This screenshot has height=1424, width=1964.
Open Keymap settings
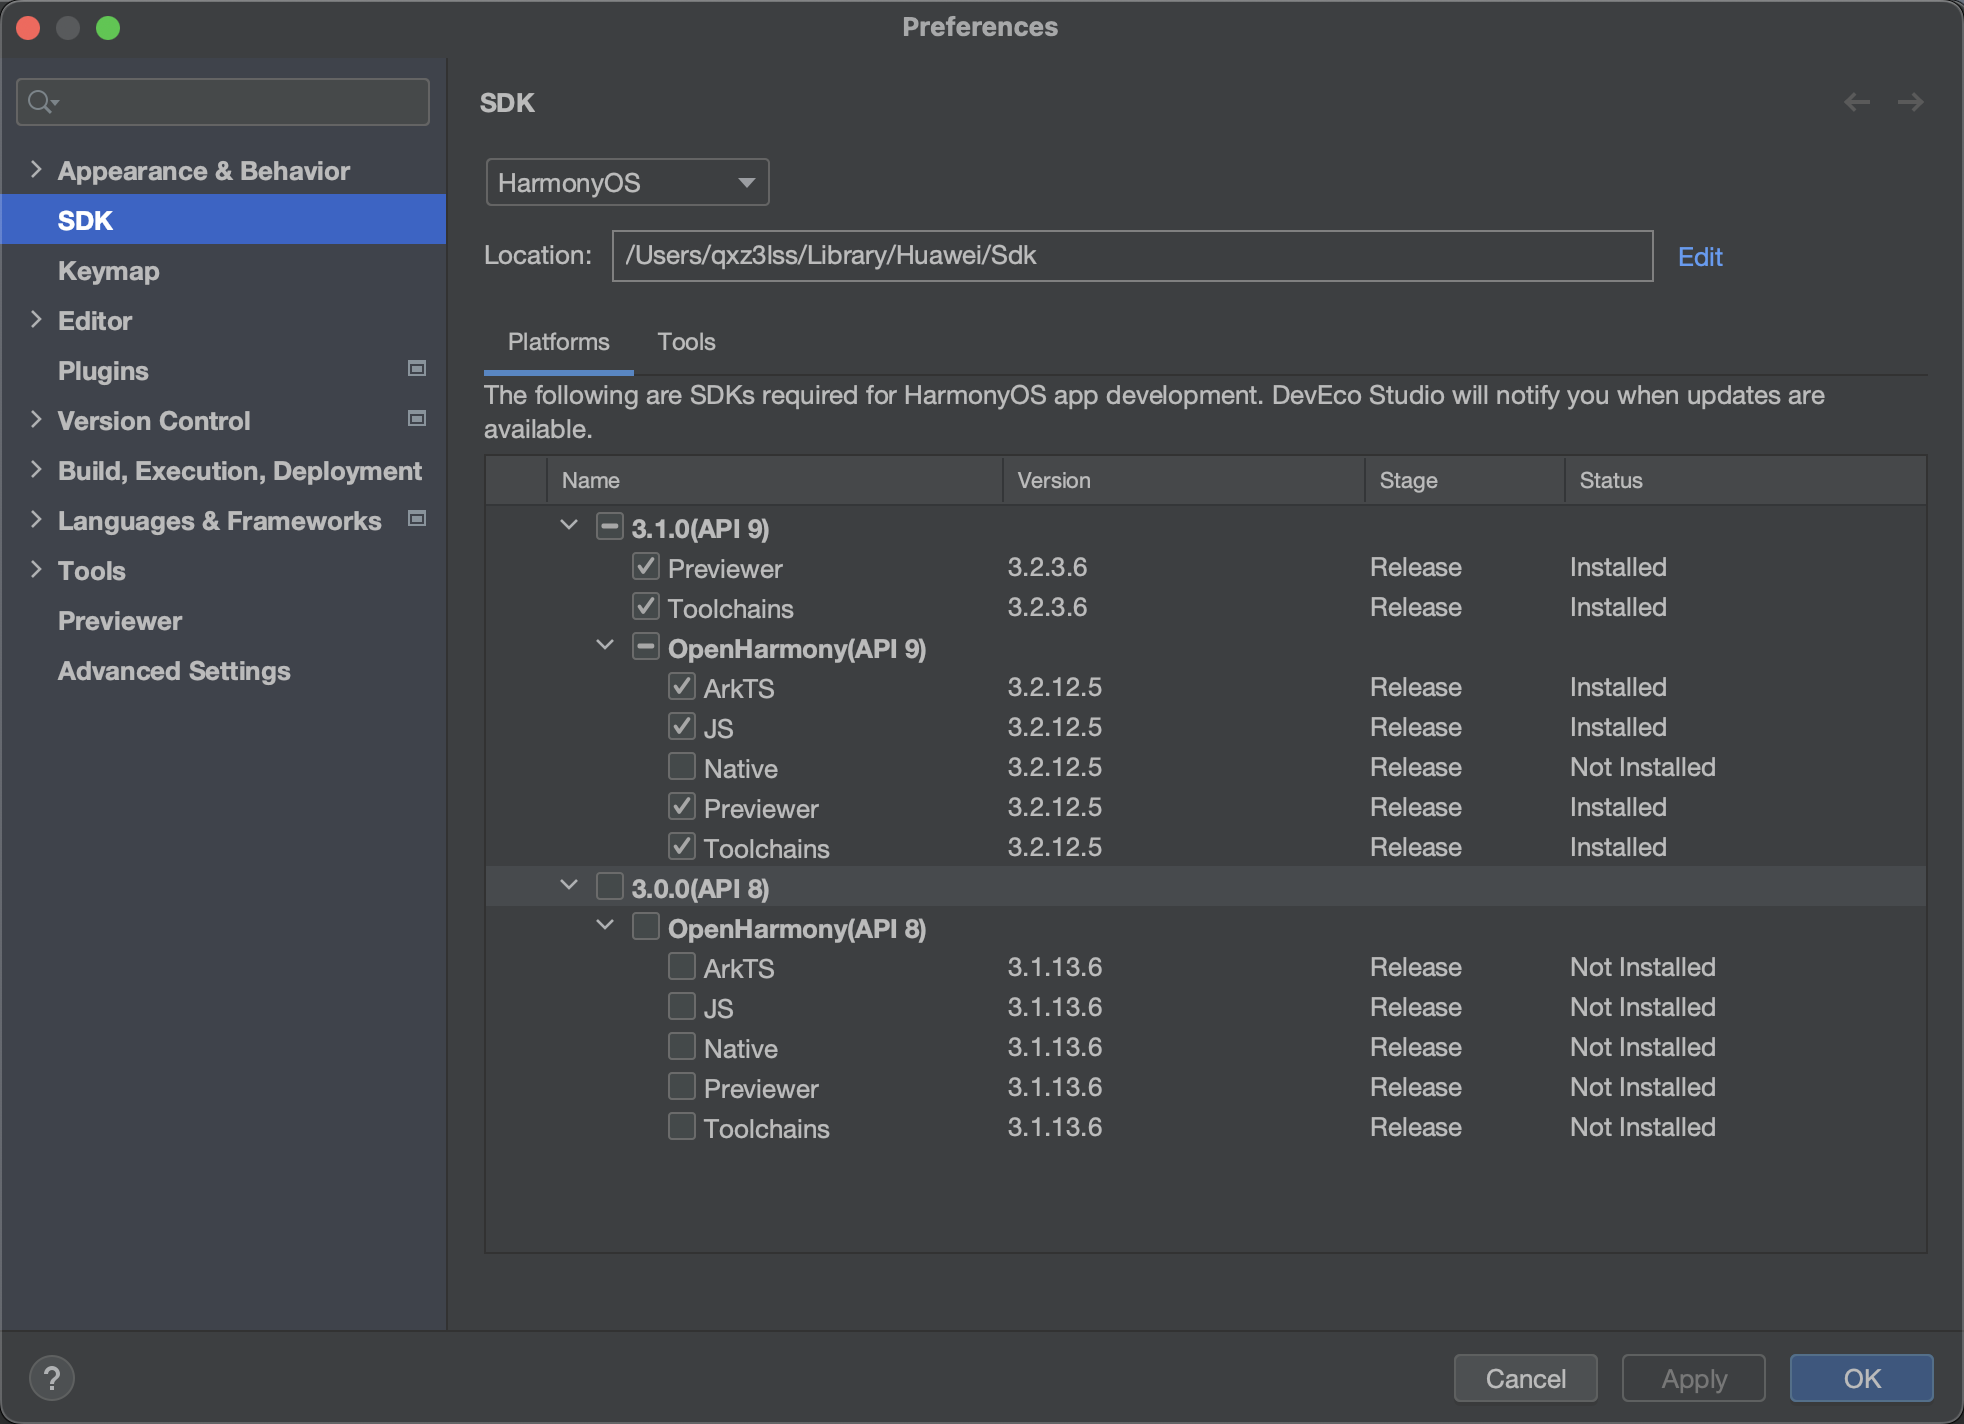click(109, 271)
